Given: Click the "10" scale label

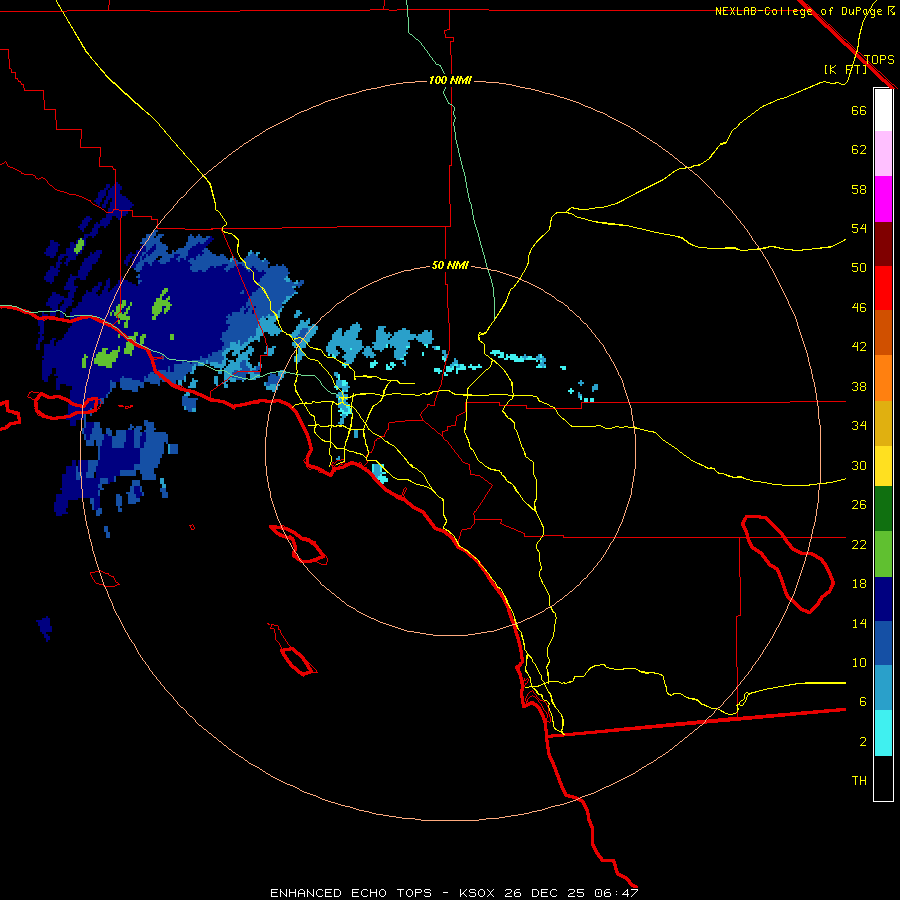Looking at the screenshot, I should [x=859, y=662].
